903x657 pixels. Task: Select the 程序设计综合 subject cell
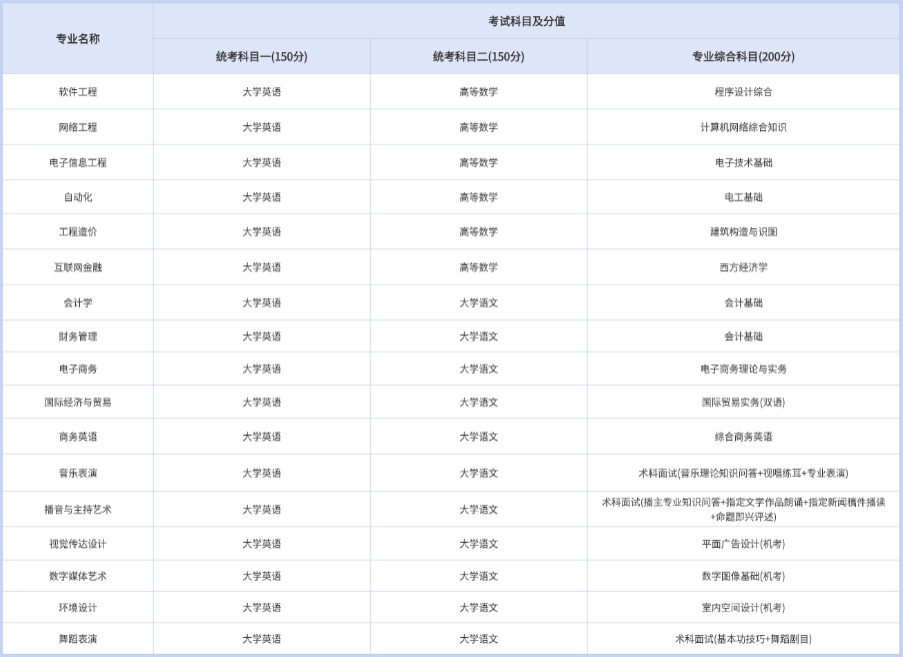(x=743, y=92)
